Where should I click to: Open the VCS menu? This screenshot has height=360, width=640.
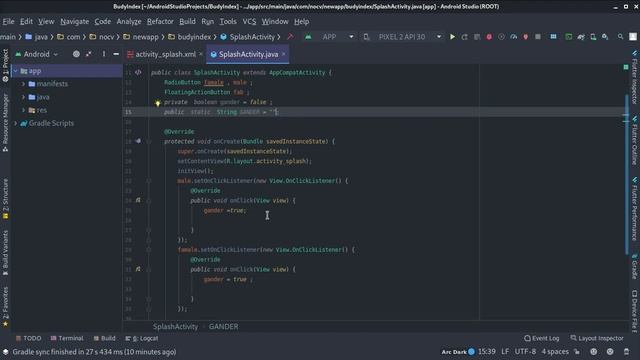[x=249, y=21]
